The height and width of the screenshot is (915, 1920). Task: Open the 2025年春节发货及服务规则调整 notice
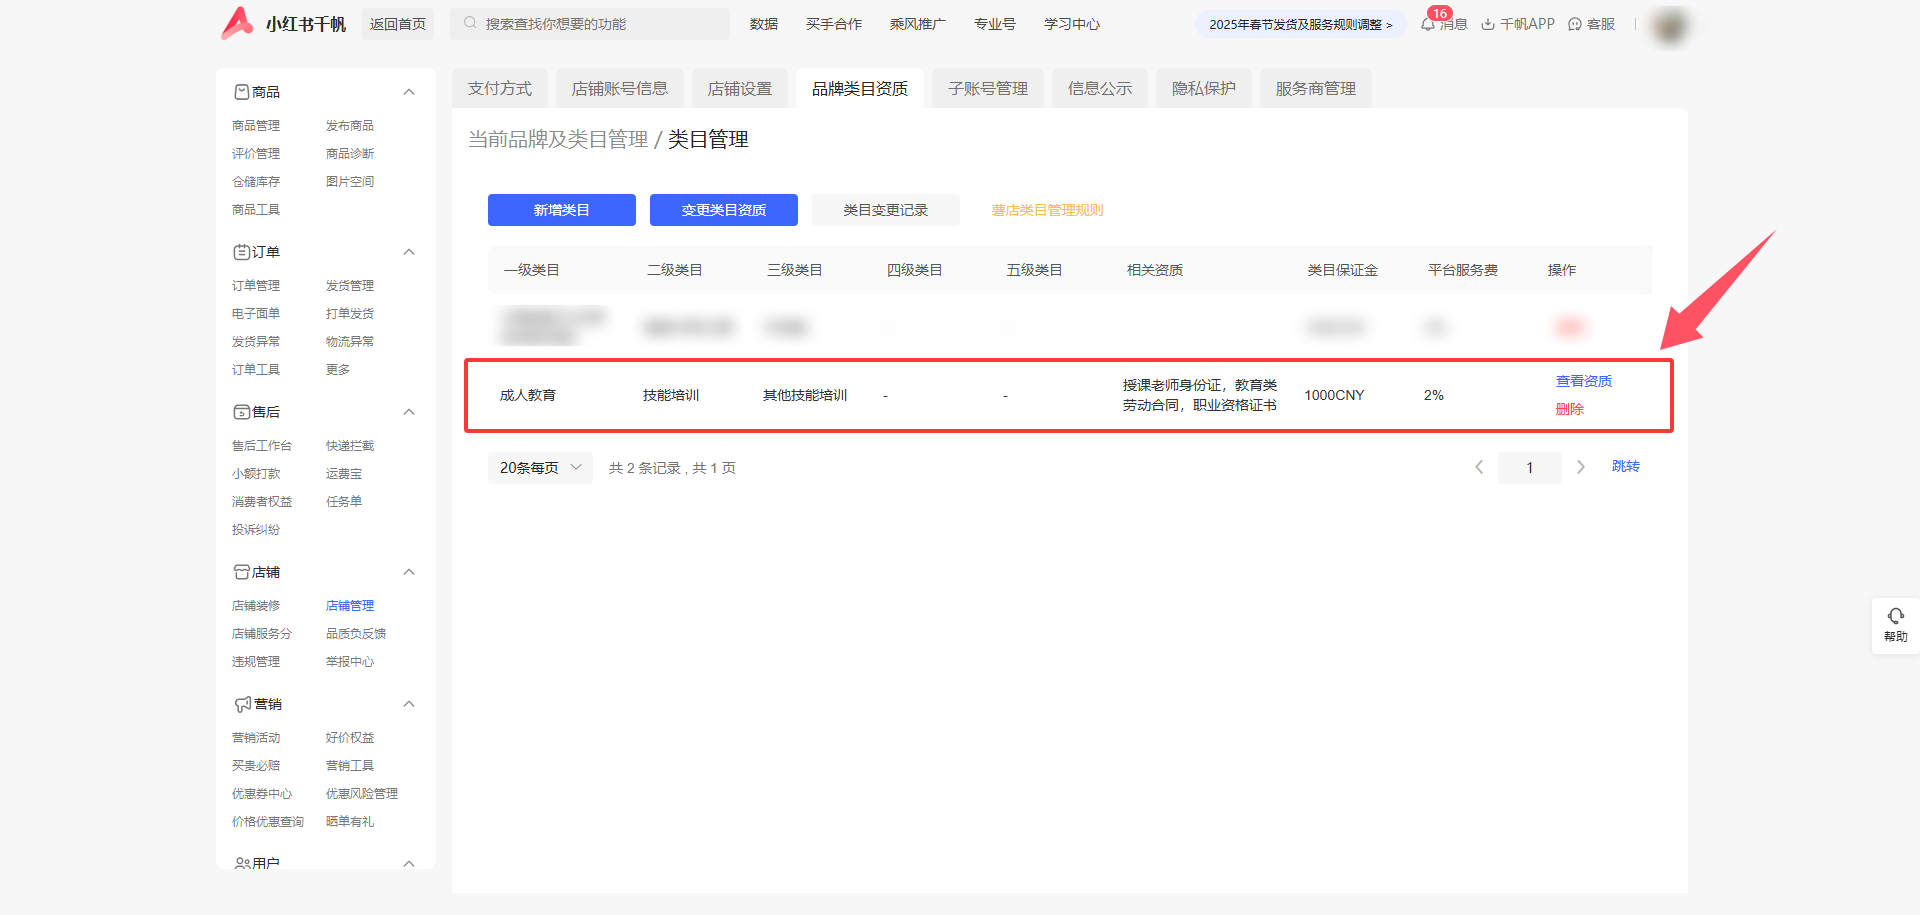[1301, 24]
